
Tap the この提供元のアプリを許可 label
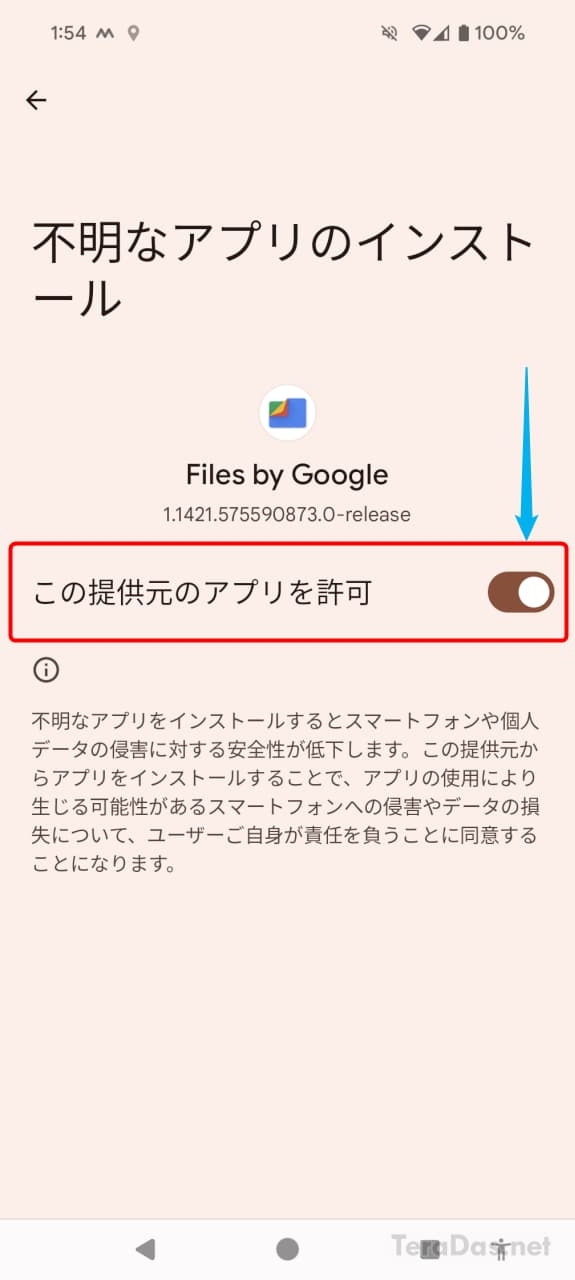(202, 592)
